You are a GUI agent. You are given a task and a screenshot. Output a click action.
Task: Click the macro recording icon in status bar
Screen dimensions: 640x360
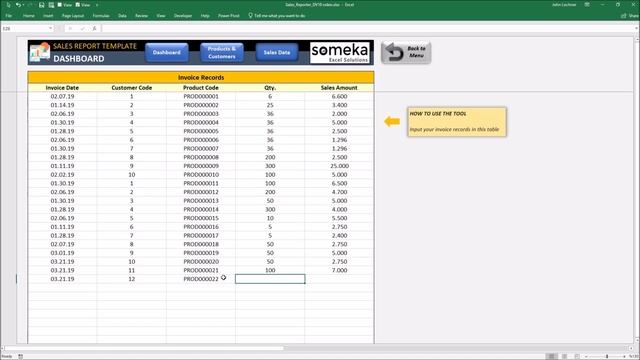click(x=20, y=356)
